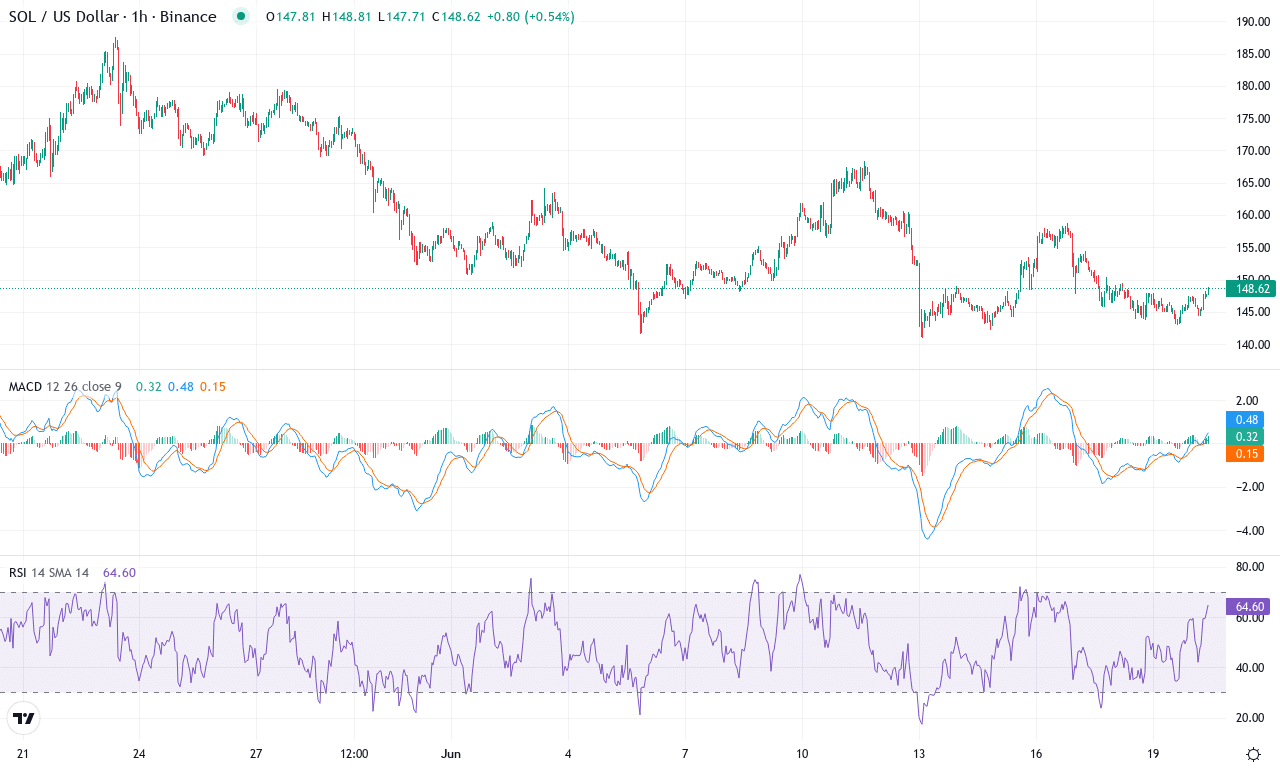Image resolution: width=1280 pixels, height=768 pixels.
Task: Click the 12:00 time axis label
Action: tap(354, 753)
